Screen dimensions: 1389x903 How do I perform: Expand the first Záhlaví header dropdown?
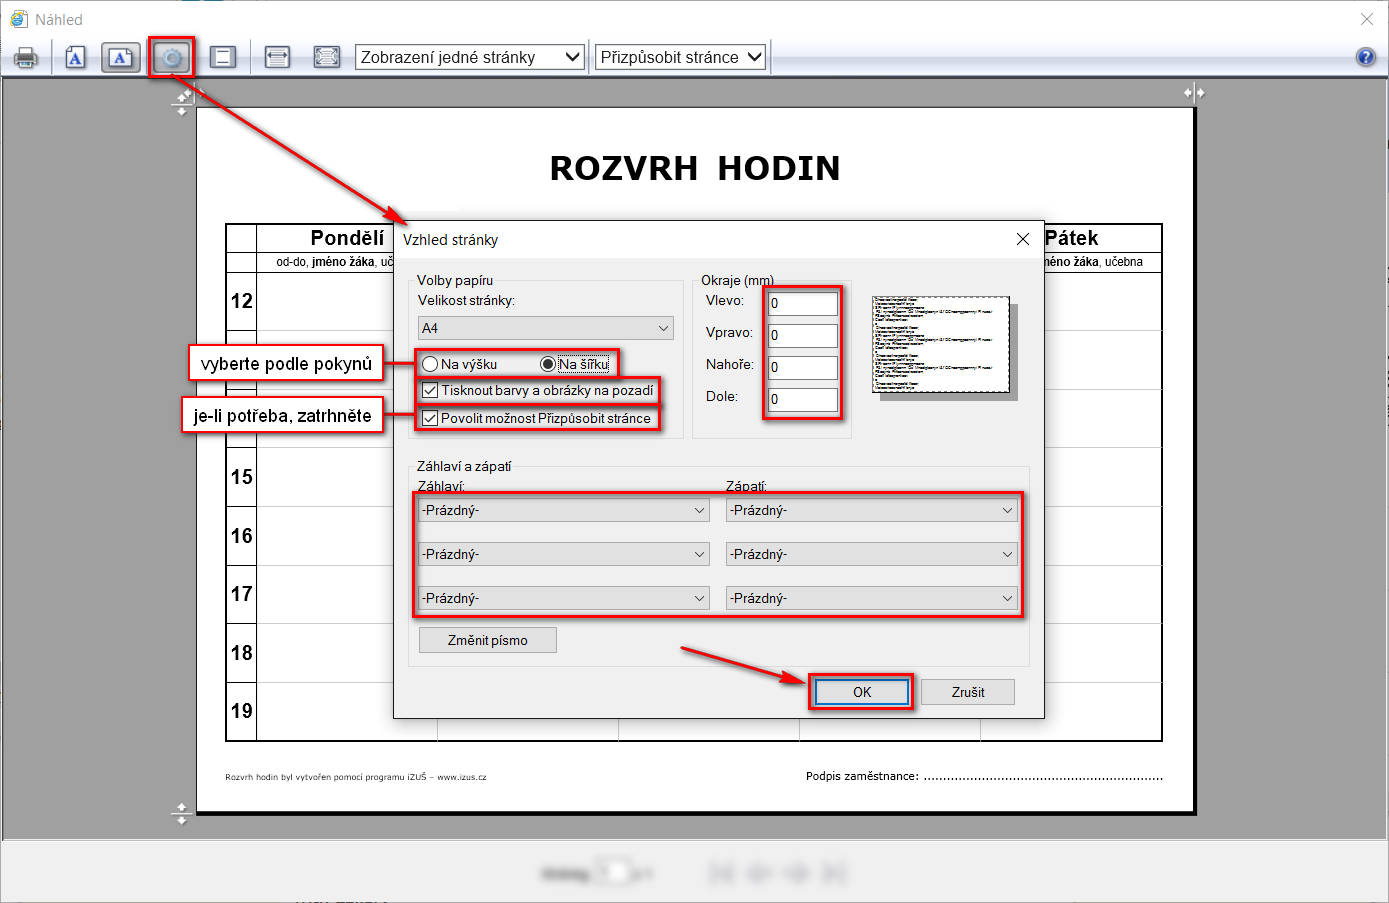[564, 510]
